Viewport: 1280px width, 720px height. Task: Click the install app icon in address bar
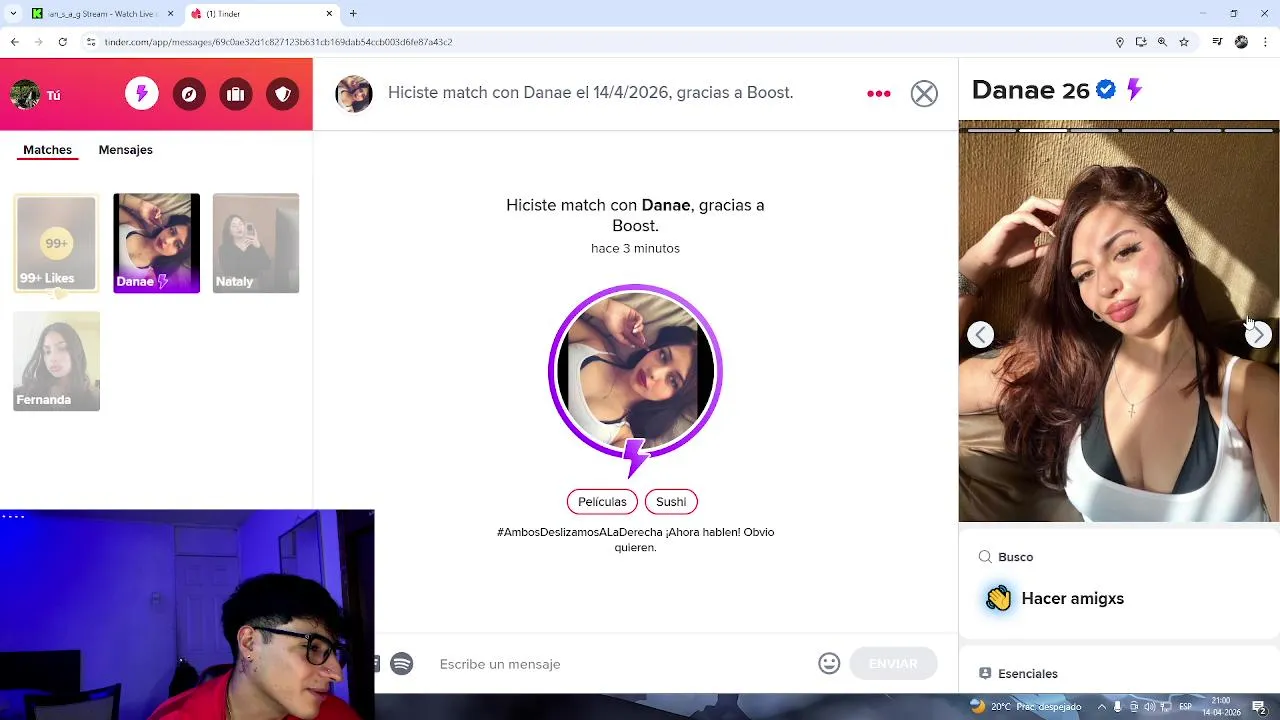point(1141,42)
